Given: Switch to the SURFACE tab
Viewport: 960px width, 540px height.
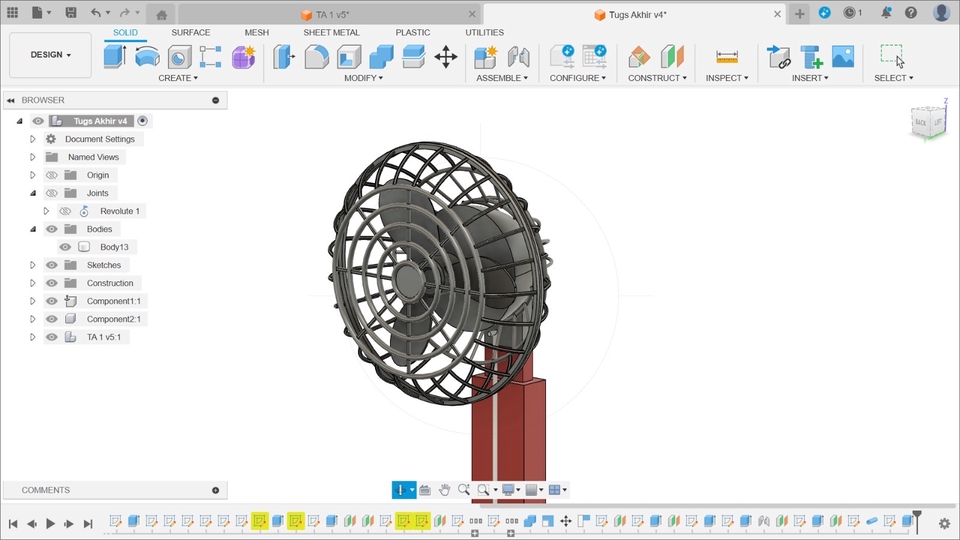Looking at the screenshot, I should tap(190, 32).
